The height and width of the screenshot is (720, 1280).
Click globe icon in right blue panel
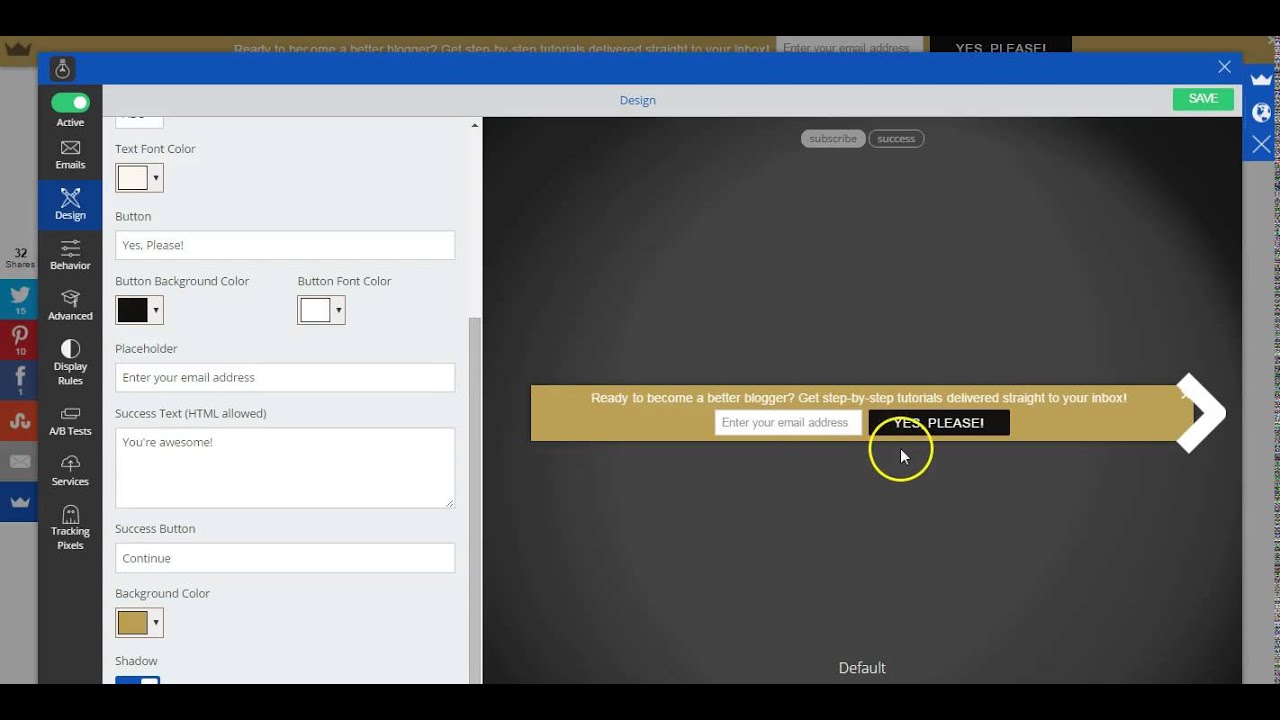tap(1261, 112)
